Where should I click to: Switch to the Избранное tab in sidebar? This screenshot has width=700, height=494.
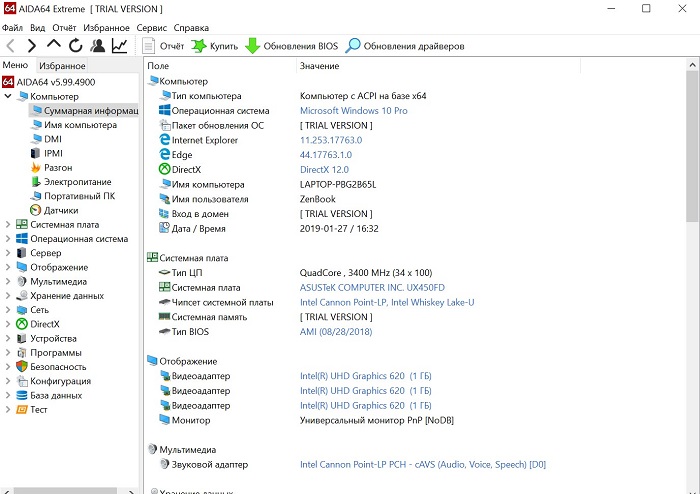click(62, 66)
